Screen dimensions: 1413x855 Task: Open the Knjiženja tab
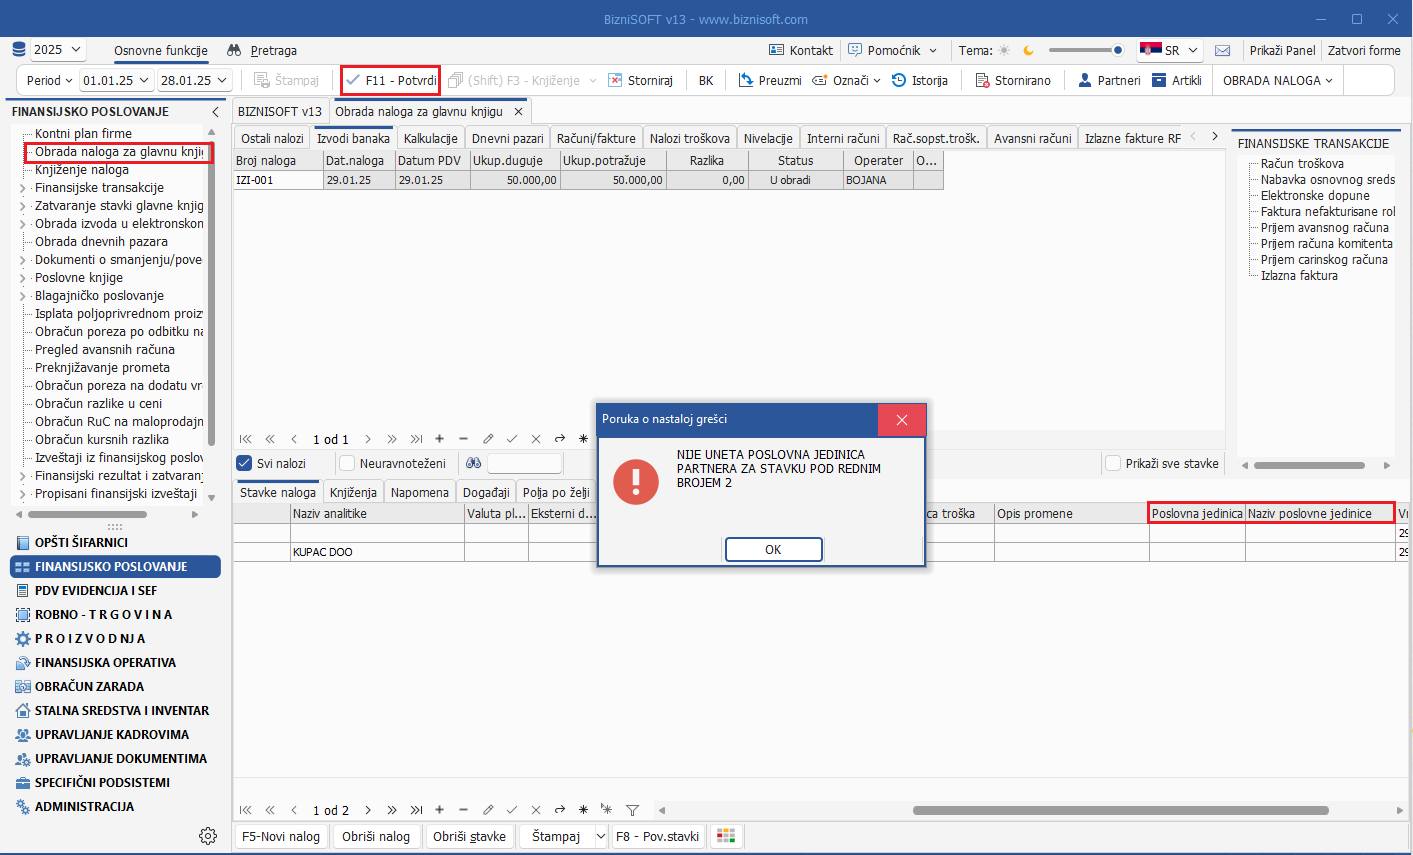[x=353, y=492]
